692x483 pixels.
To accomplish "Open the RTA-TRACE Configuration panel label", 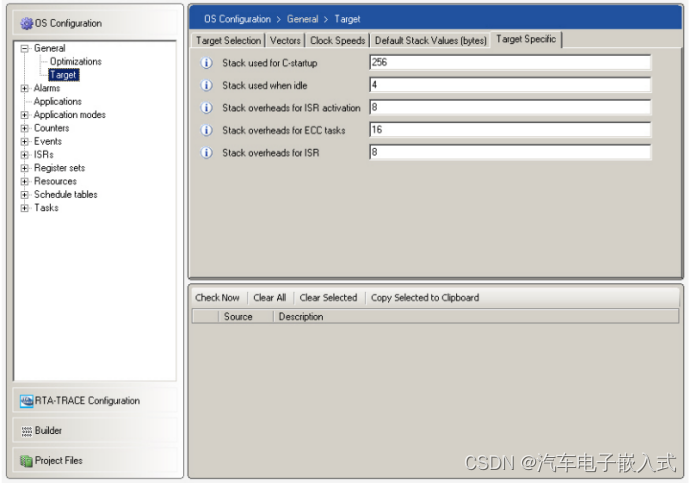I will pos(87,401).
